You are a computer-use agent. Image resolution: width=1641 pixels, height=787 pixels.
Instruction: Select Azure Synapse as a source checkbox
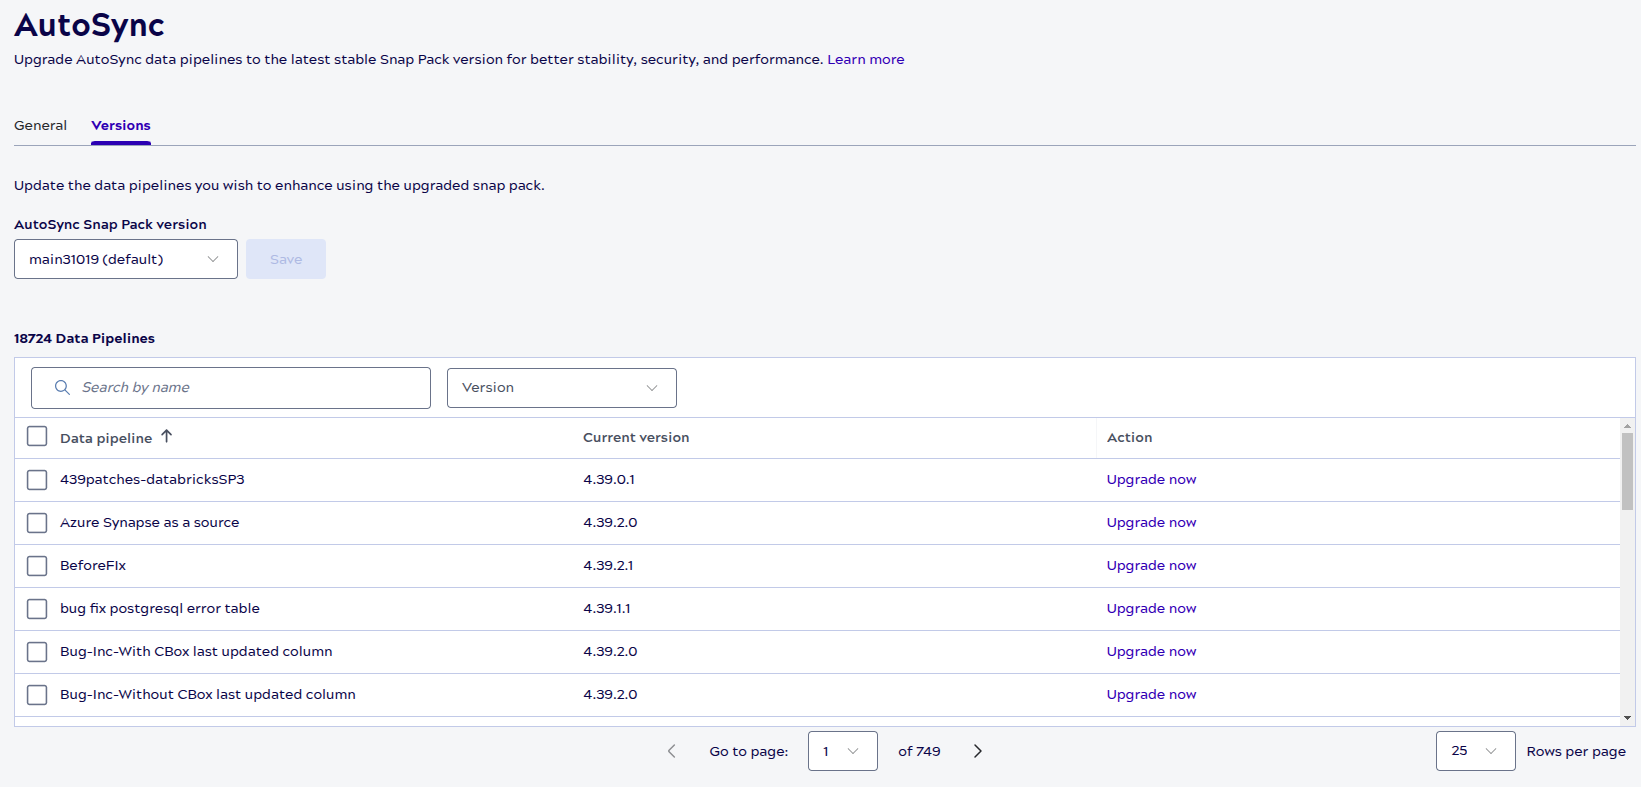coord(37,523)
